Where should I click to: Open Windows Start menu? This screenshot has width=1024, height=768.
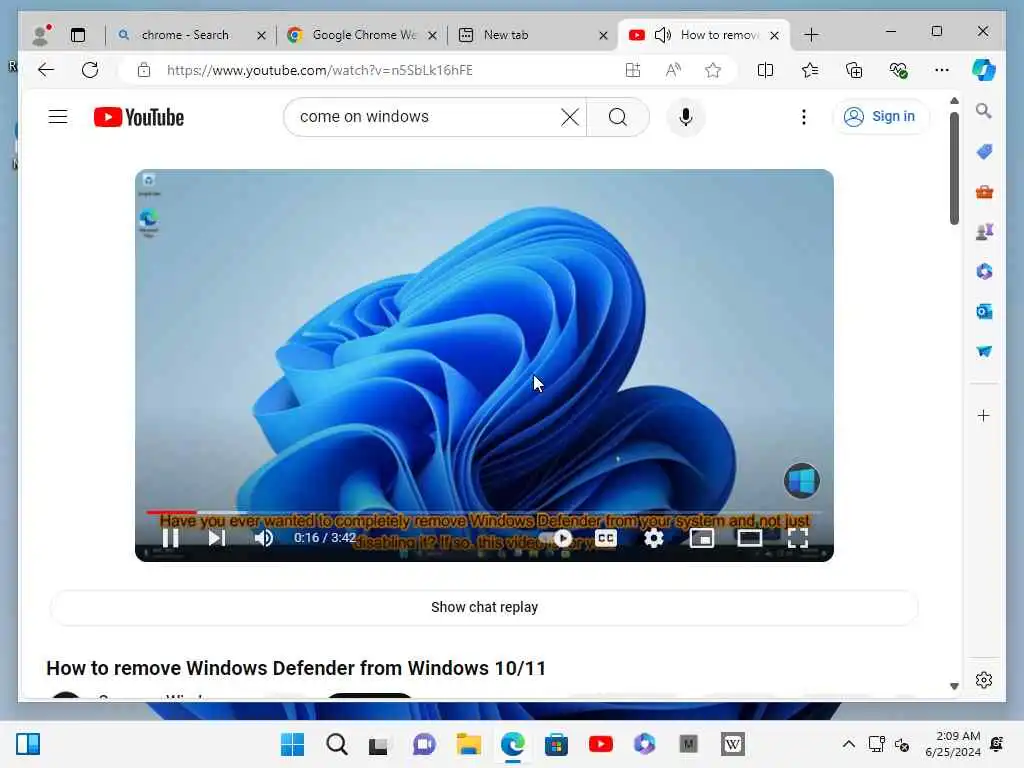pyautogui.click(x=292, y=744)
